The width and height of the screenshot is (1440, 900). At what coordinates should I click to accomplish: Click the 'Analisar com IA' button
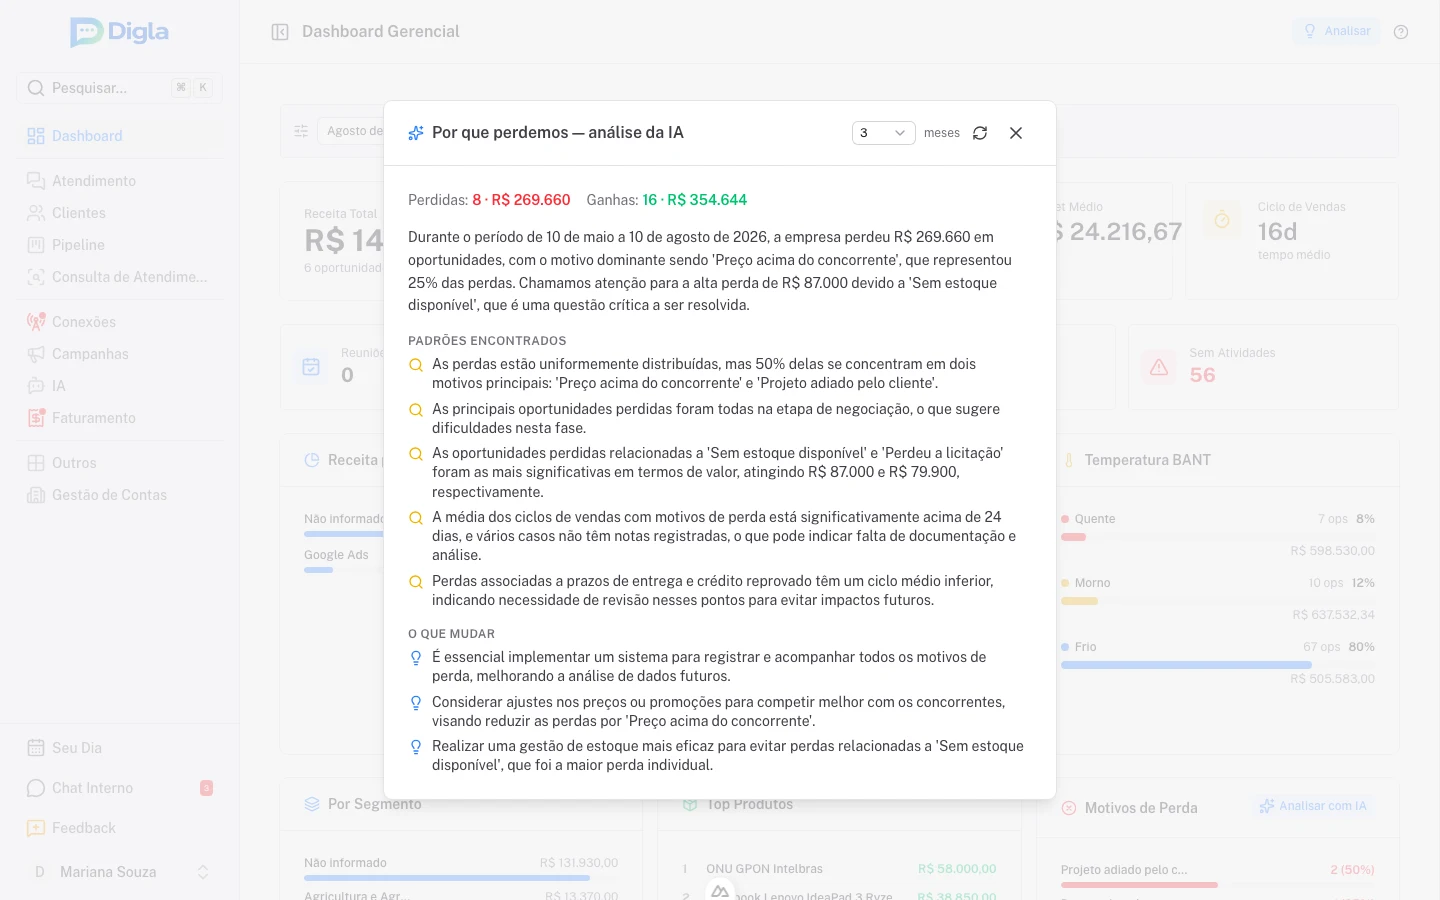click(1314, 806)
